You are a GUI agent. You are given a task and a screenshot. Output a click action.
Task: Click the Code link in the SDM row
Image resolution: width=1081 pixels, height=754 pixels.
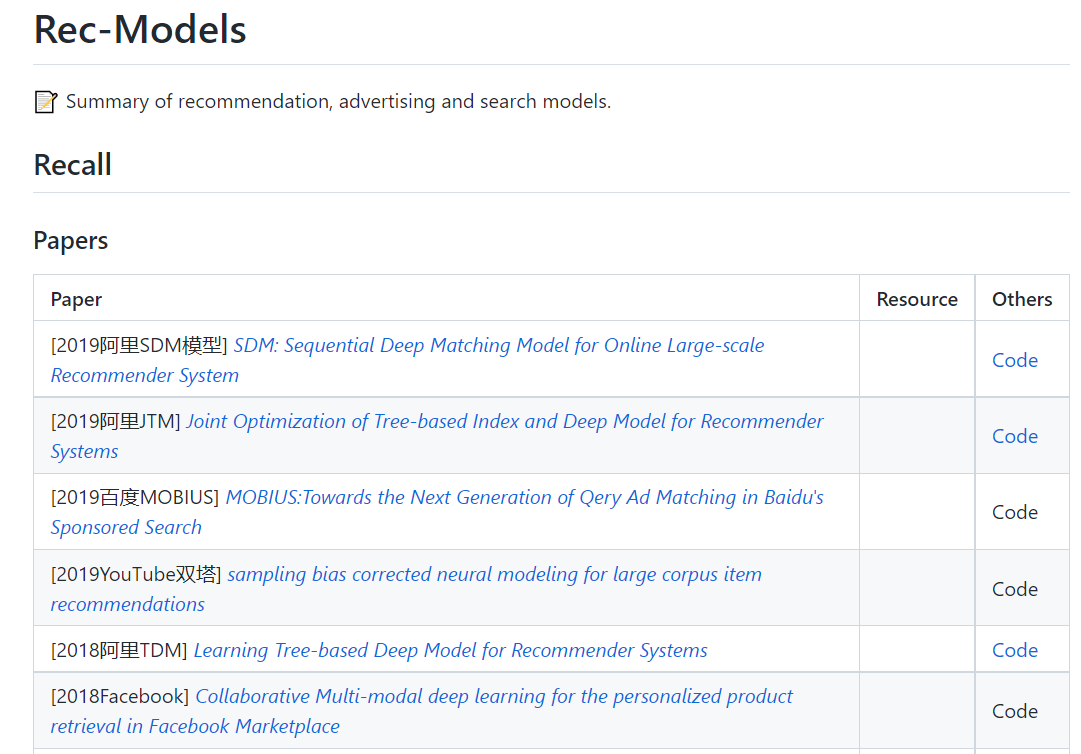(x=1015, y=360)
